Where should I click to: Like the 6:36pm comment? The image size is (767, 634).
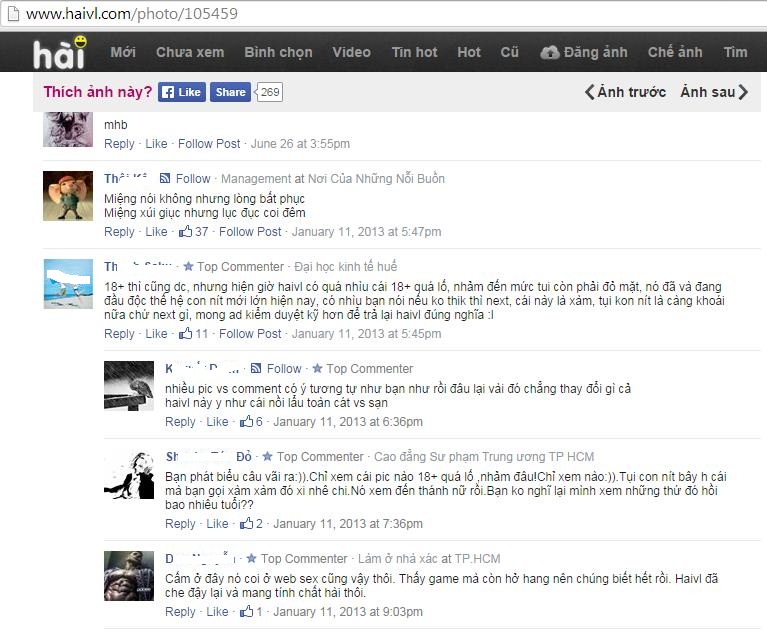217,422
